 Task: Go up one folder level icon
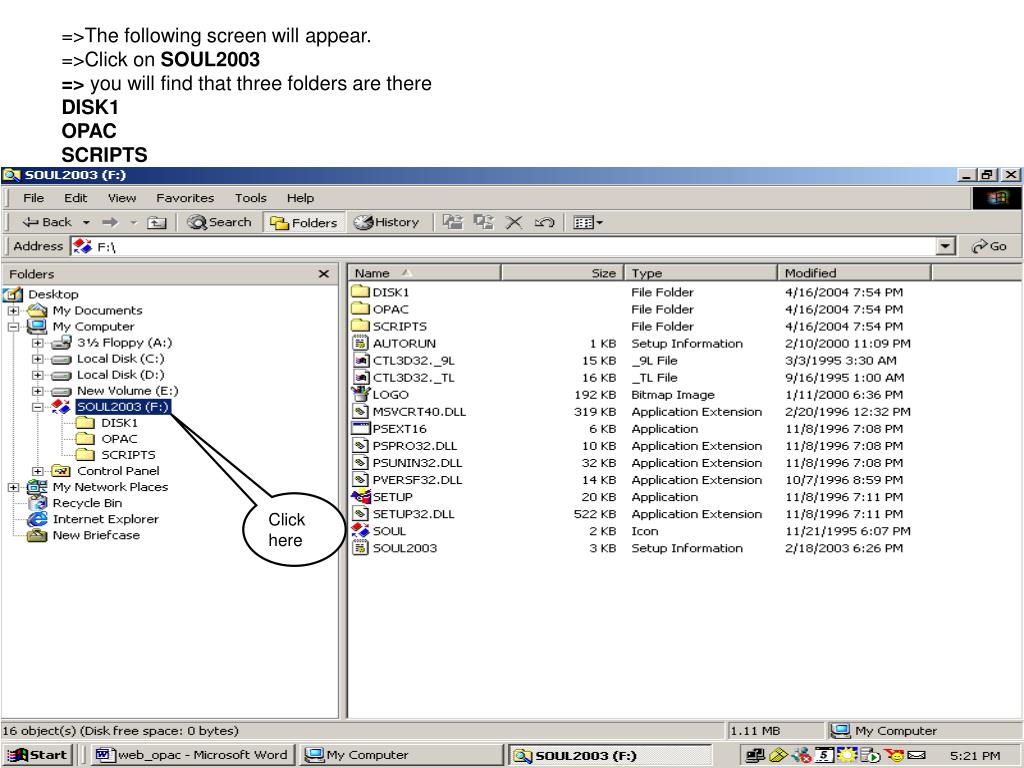click(x=156, y=223)
